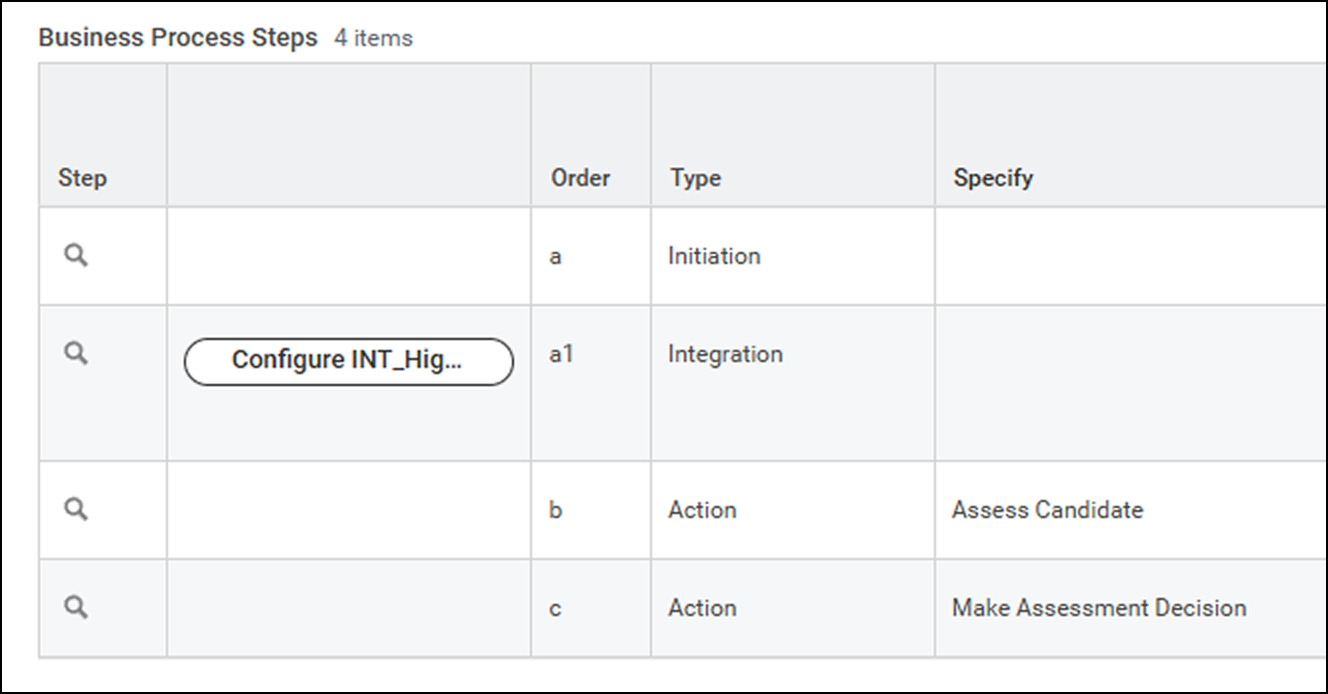Click the Order column header

click(x=580, y=178)
